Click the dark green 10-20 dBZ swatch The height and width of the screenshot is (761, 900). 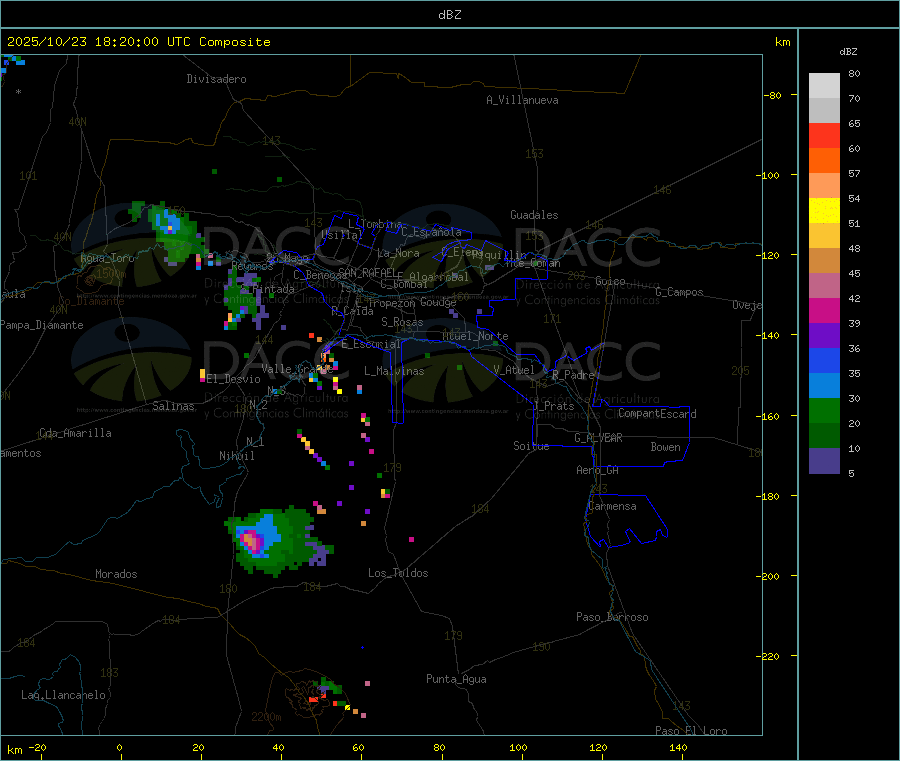pyautogui.click(x=824, y=435)
